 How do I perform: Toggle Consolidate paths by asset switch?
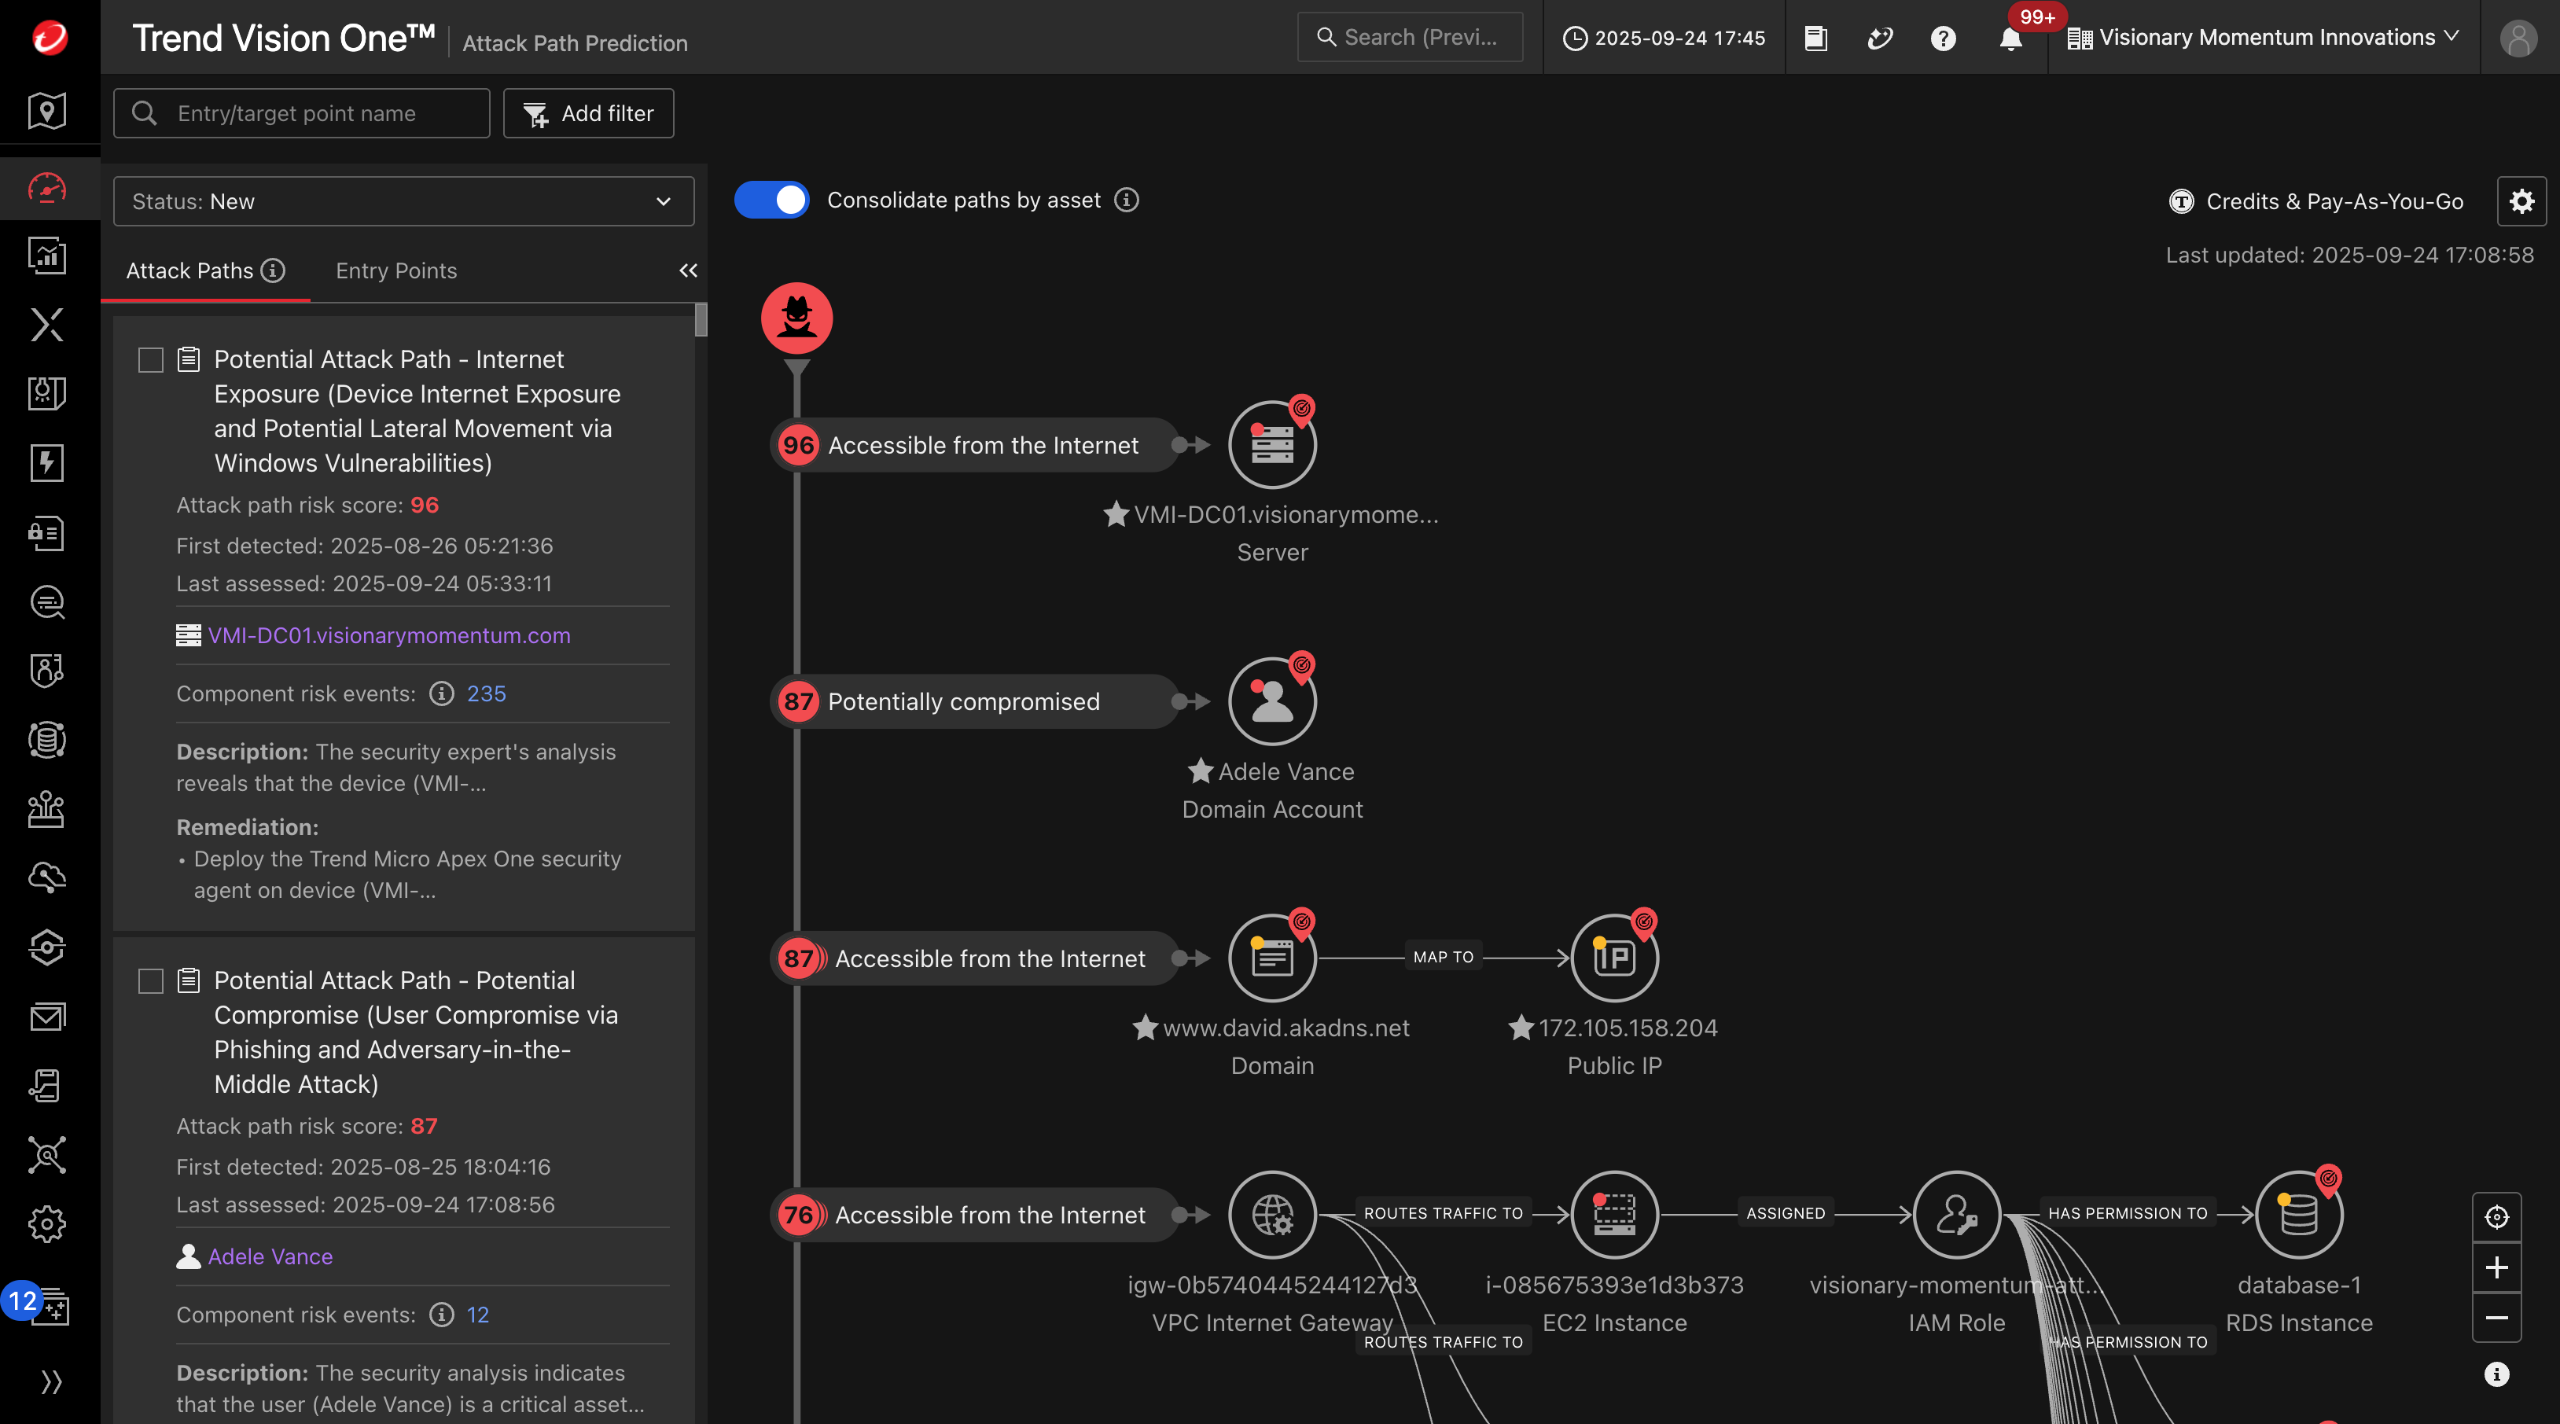click(772, 200)
